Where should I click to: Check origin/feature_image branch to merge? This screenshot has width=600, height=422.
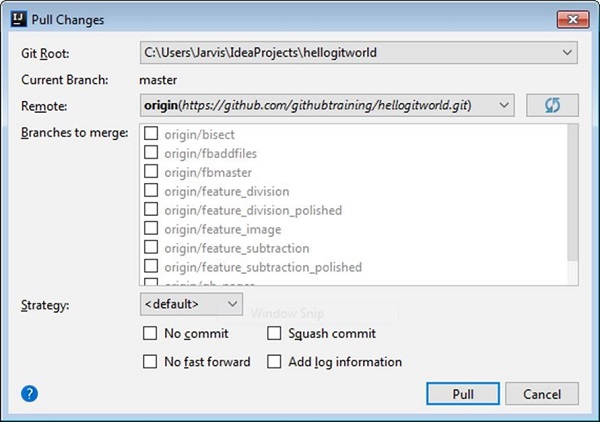pyautogui.click(x=152, y=229)
